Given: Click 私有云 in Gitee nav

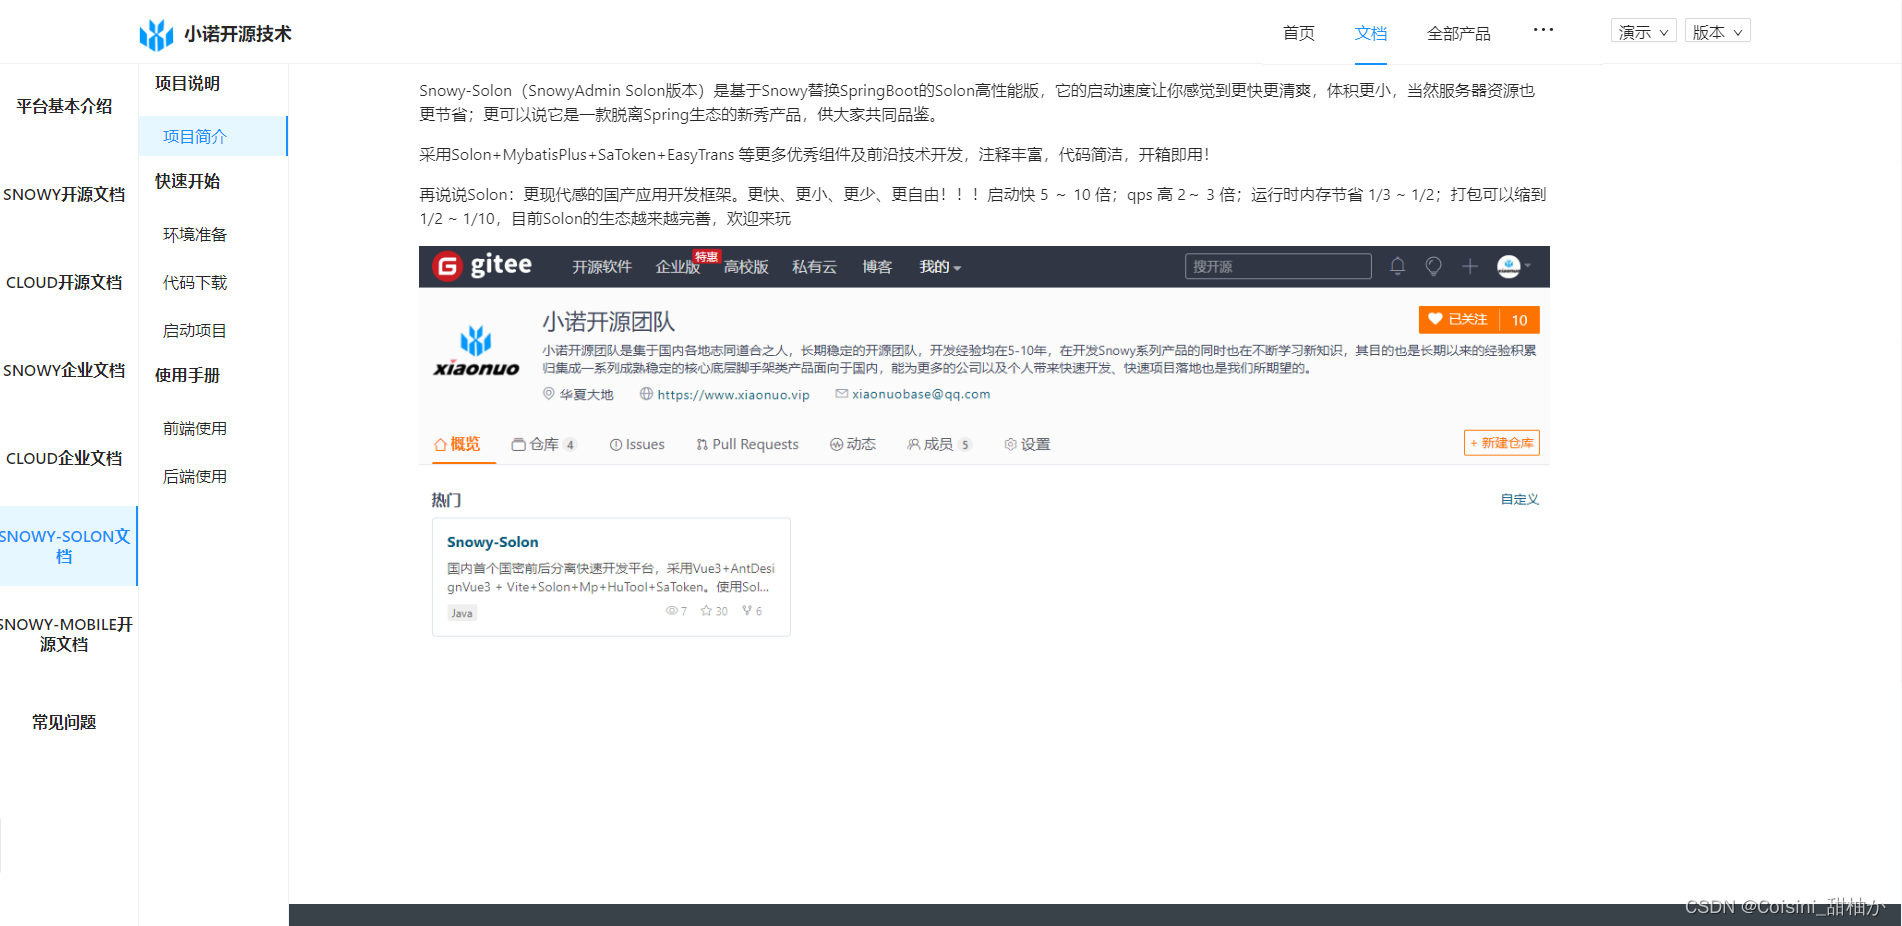Looking at the screenshot, I should click(814, 267).
